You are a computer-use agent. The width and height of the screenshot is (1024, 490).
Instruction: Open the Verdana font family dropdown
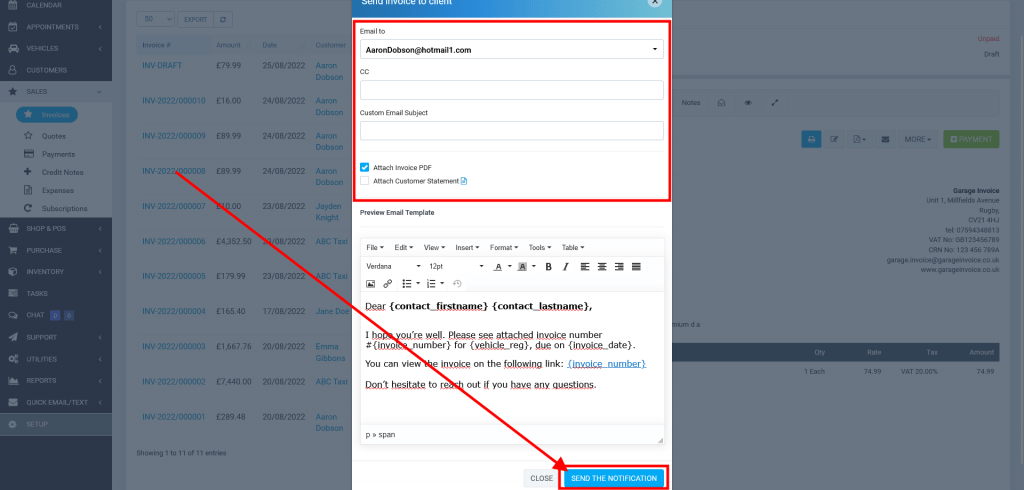pos(393,267)
